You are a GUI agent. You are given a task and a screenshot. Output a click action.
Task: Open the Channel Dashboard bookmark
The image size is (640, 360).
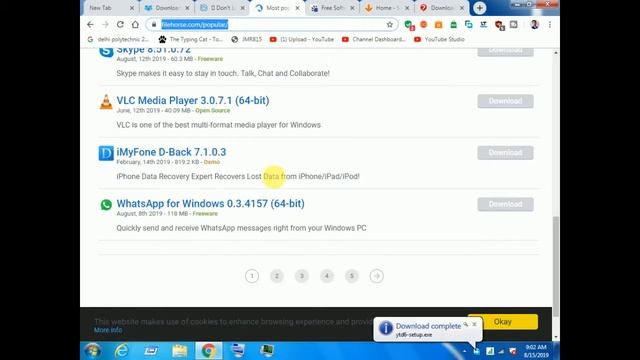[374, 40]
